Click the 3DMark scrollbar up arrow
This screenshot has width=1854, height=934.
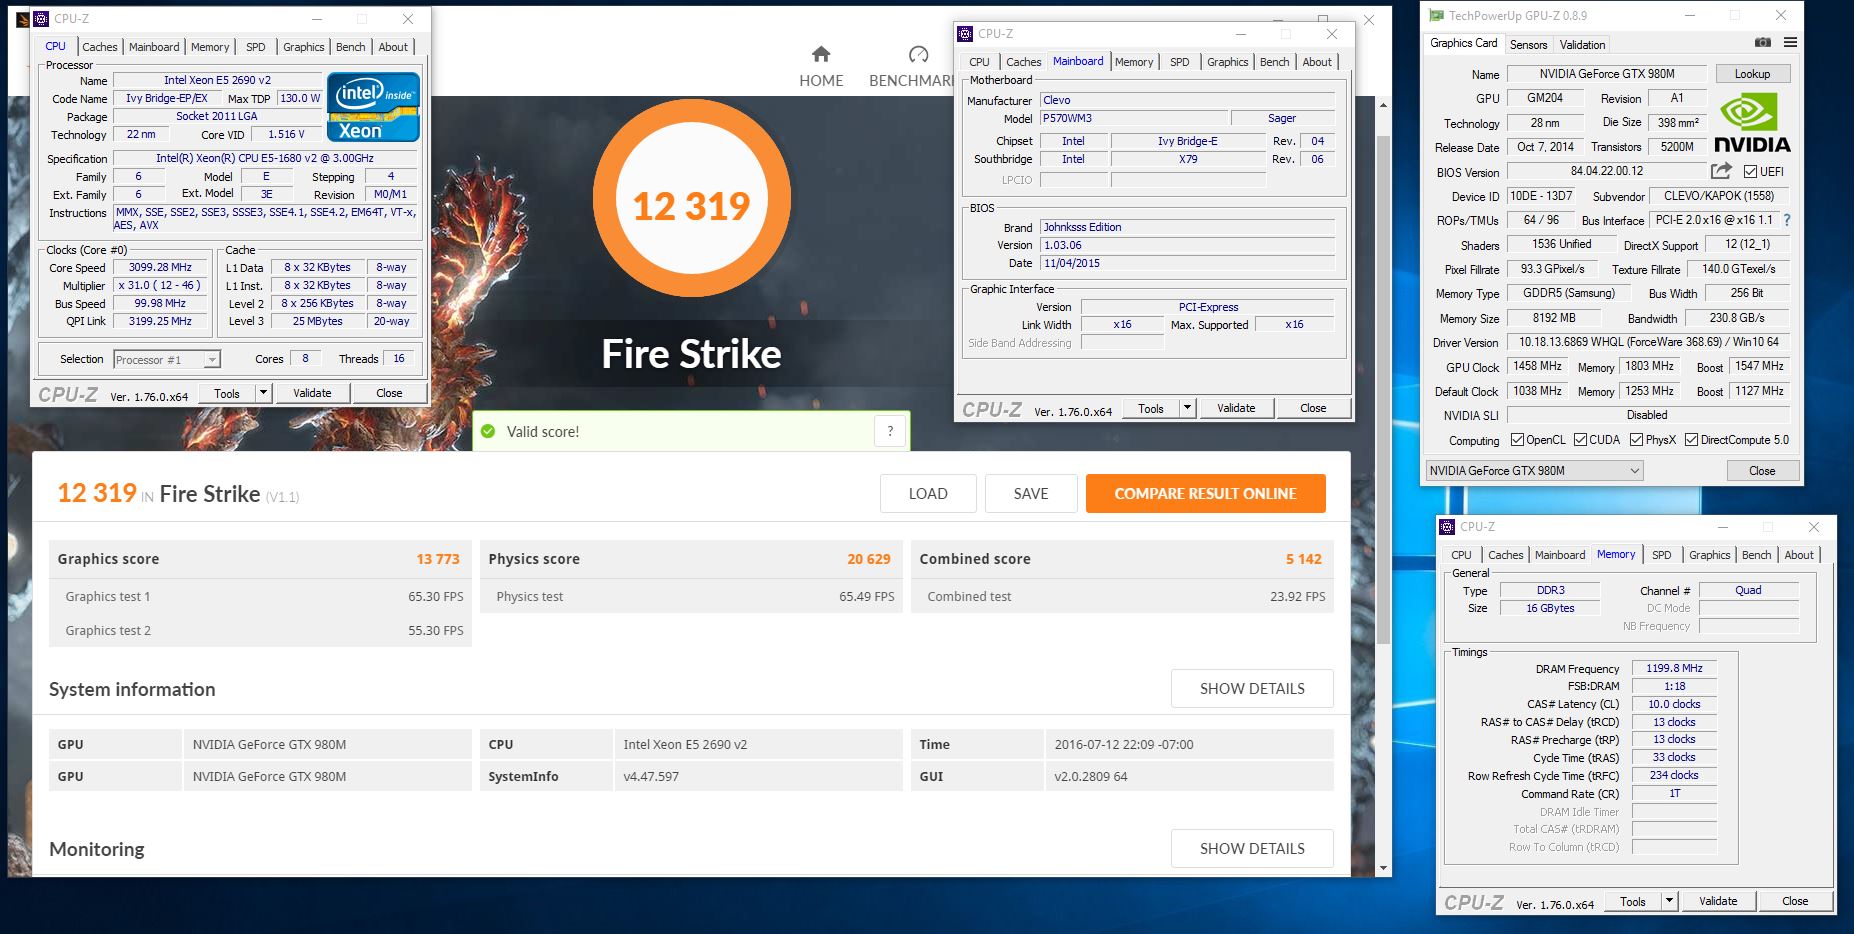pos(1384,104)
